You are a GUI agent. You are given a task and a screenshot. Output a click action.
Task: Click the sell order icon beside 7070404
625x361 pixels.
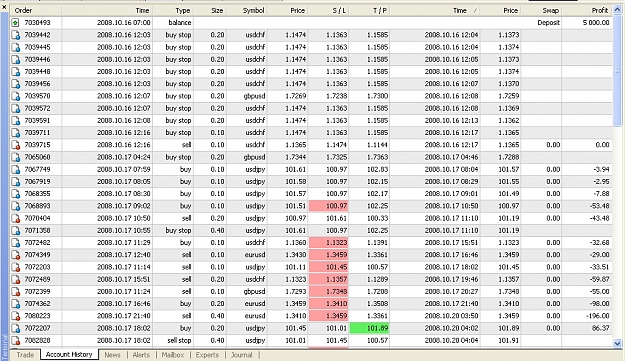click(x=15, y=218)
